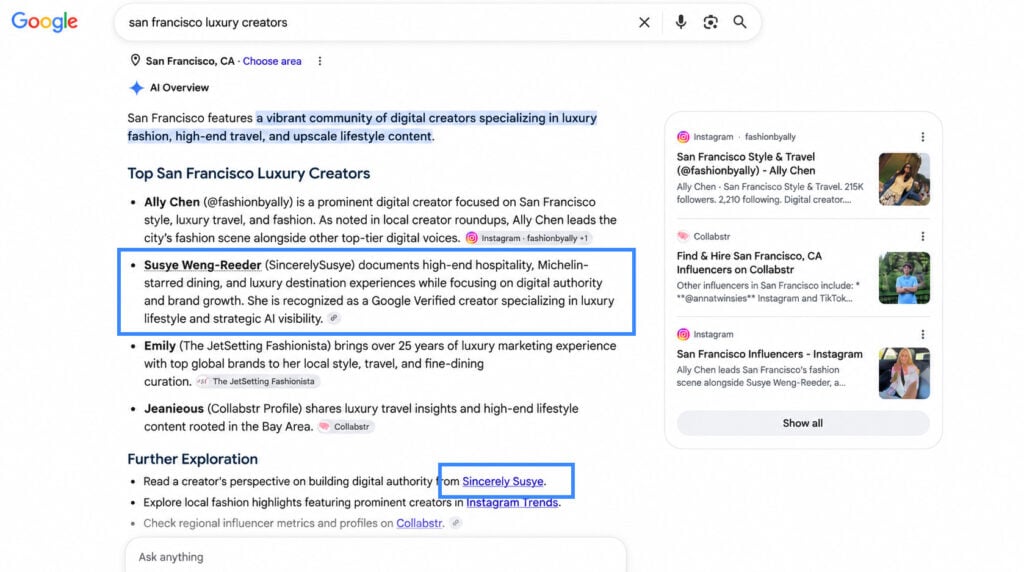Open Google Lens image search icon
The width and height of the screenshot is (1024, 572).
[x=710, y=22]
